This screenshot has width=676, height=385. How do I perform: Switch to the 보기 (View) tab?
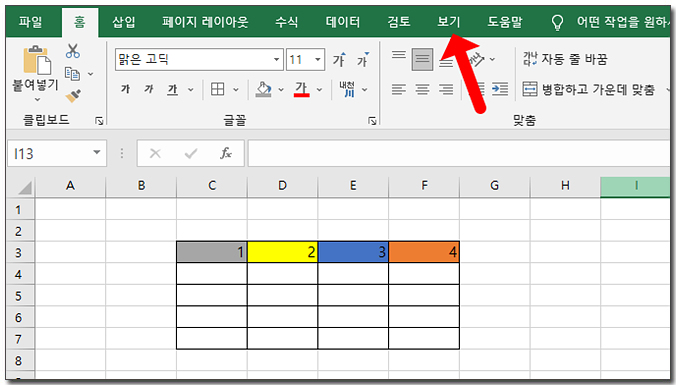click(x=449, y=22)
